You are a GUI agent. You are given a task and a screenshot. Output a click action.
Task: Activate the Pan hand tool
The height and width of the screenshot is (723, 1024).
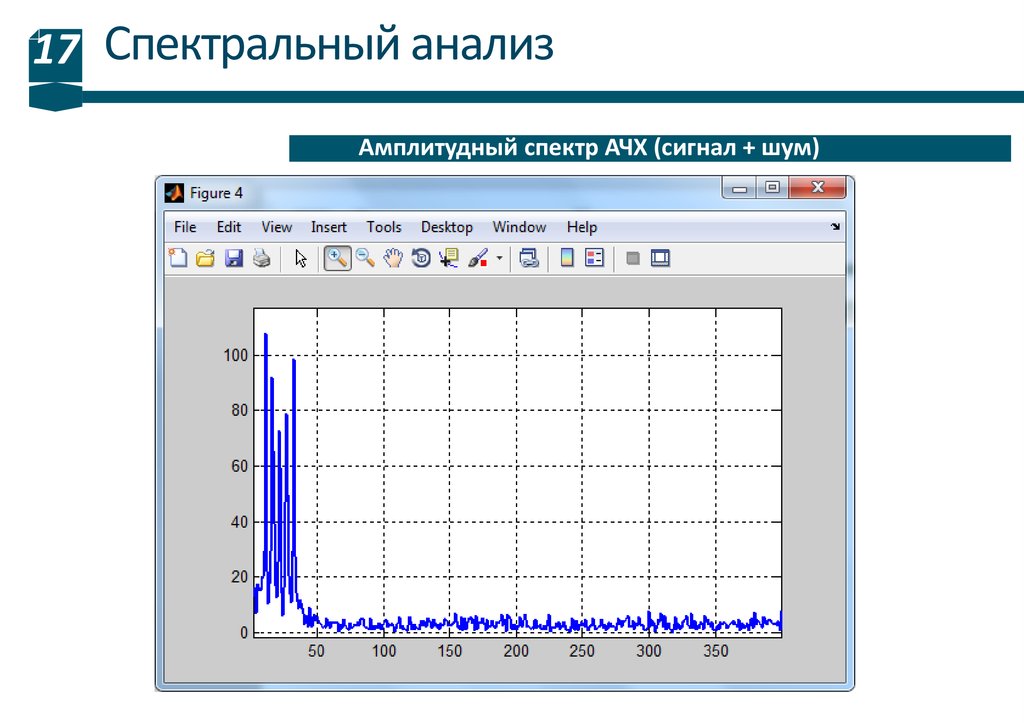(x=393, y=259)
